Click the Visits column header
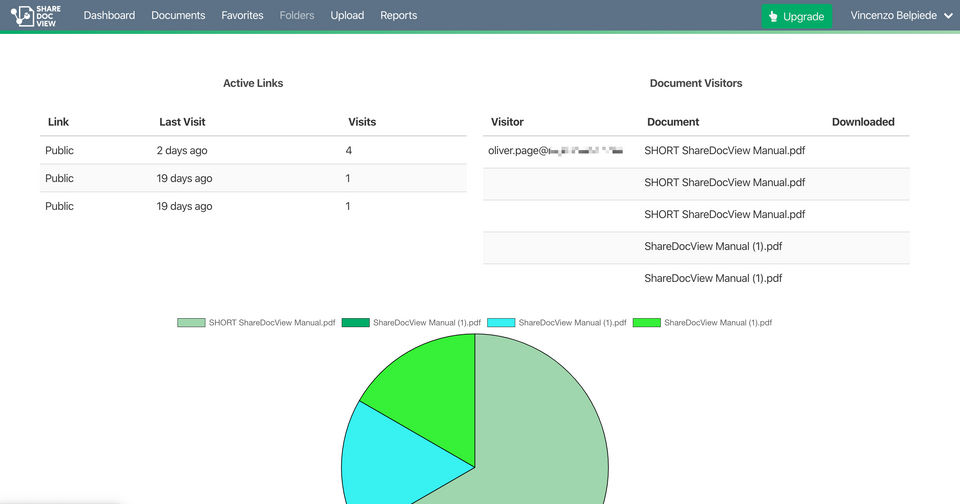The height and width of the screenshot is (504, 960). pyautogui.click(x=362, y=122)
